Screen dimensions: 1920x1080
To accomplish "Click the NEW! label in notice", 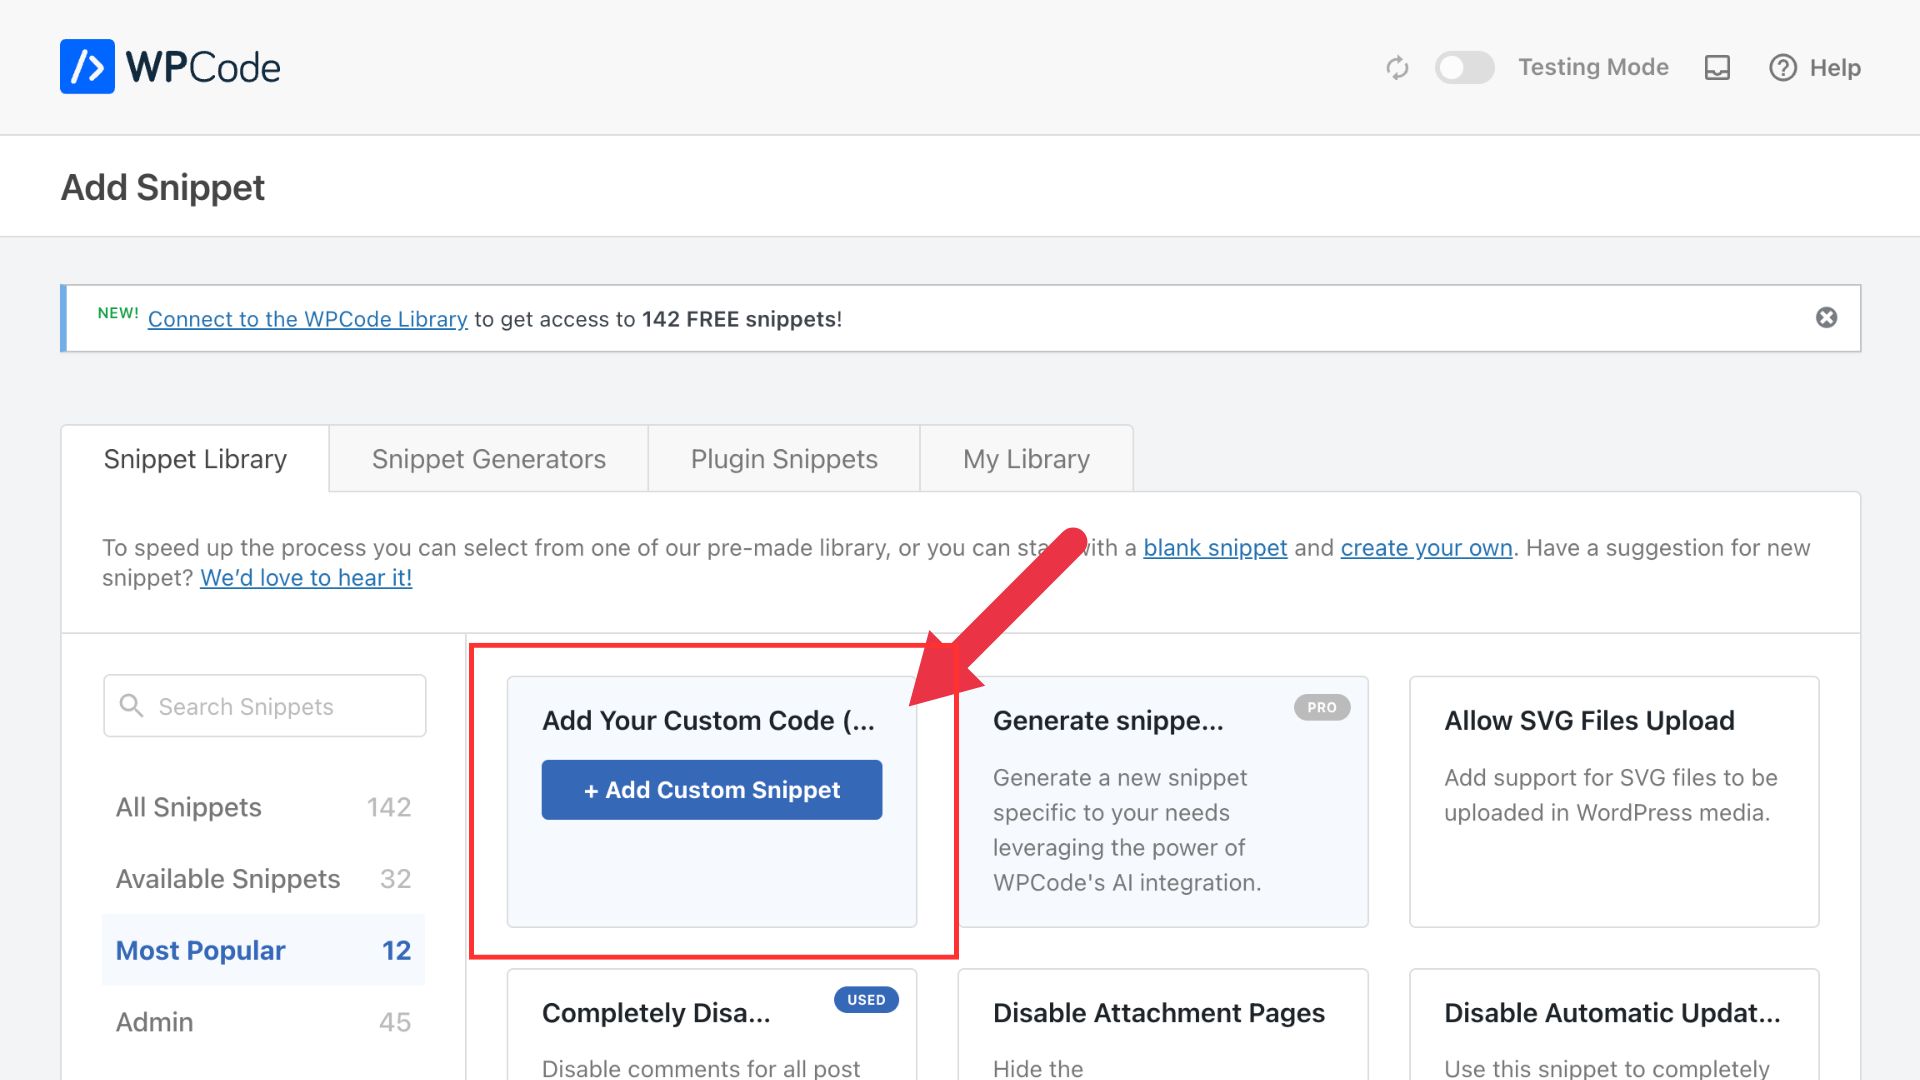I will click(x=118, y=313).
